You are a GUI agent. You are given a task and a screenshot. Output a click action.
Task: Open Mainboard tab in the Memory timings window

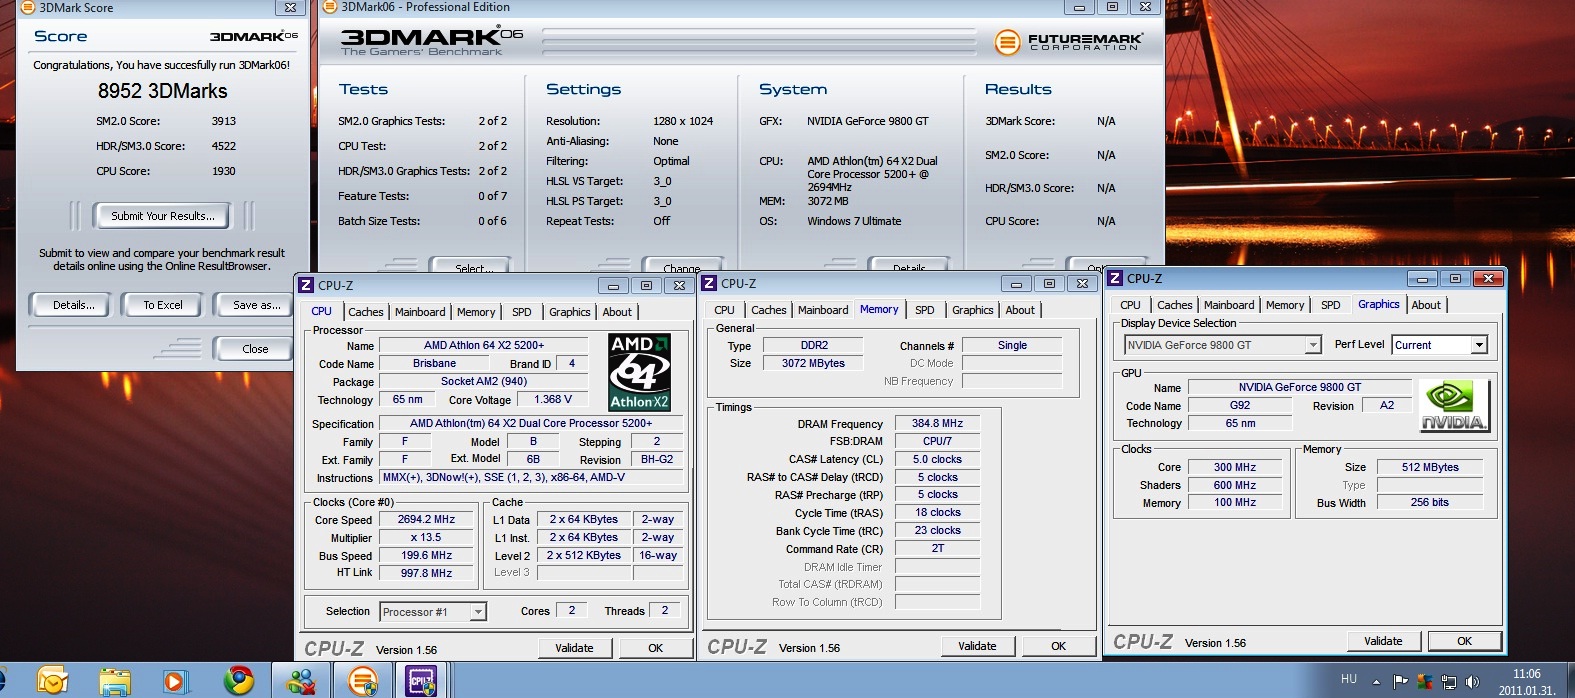(x=823, y=310)
